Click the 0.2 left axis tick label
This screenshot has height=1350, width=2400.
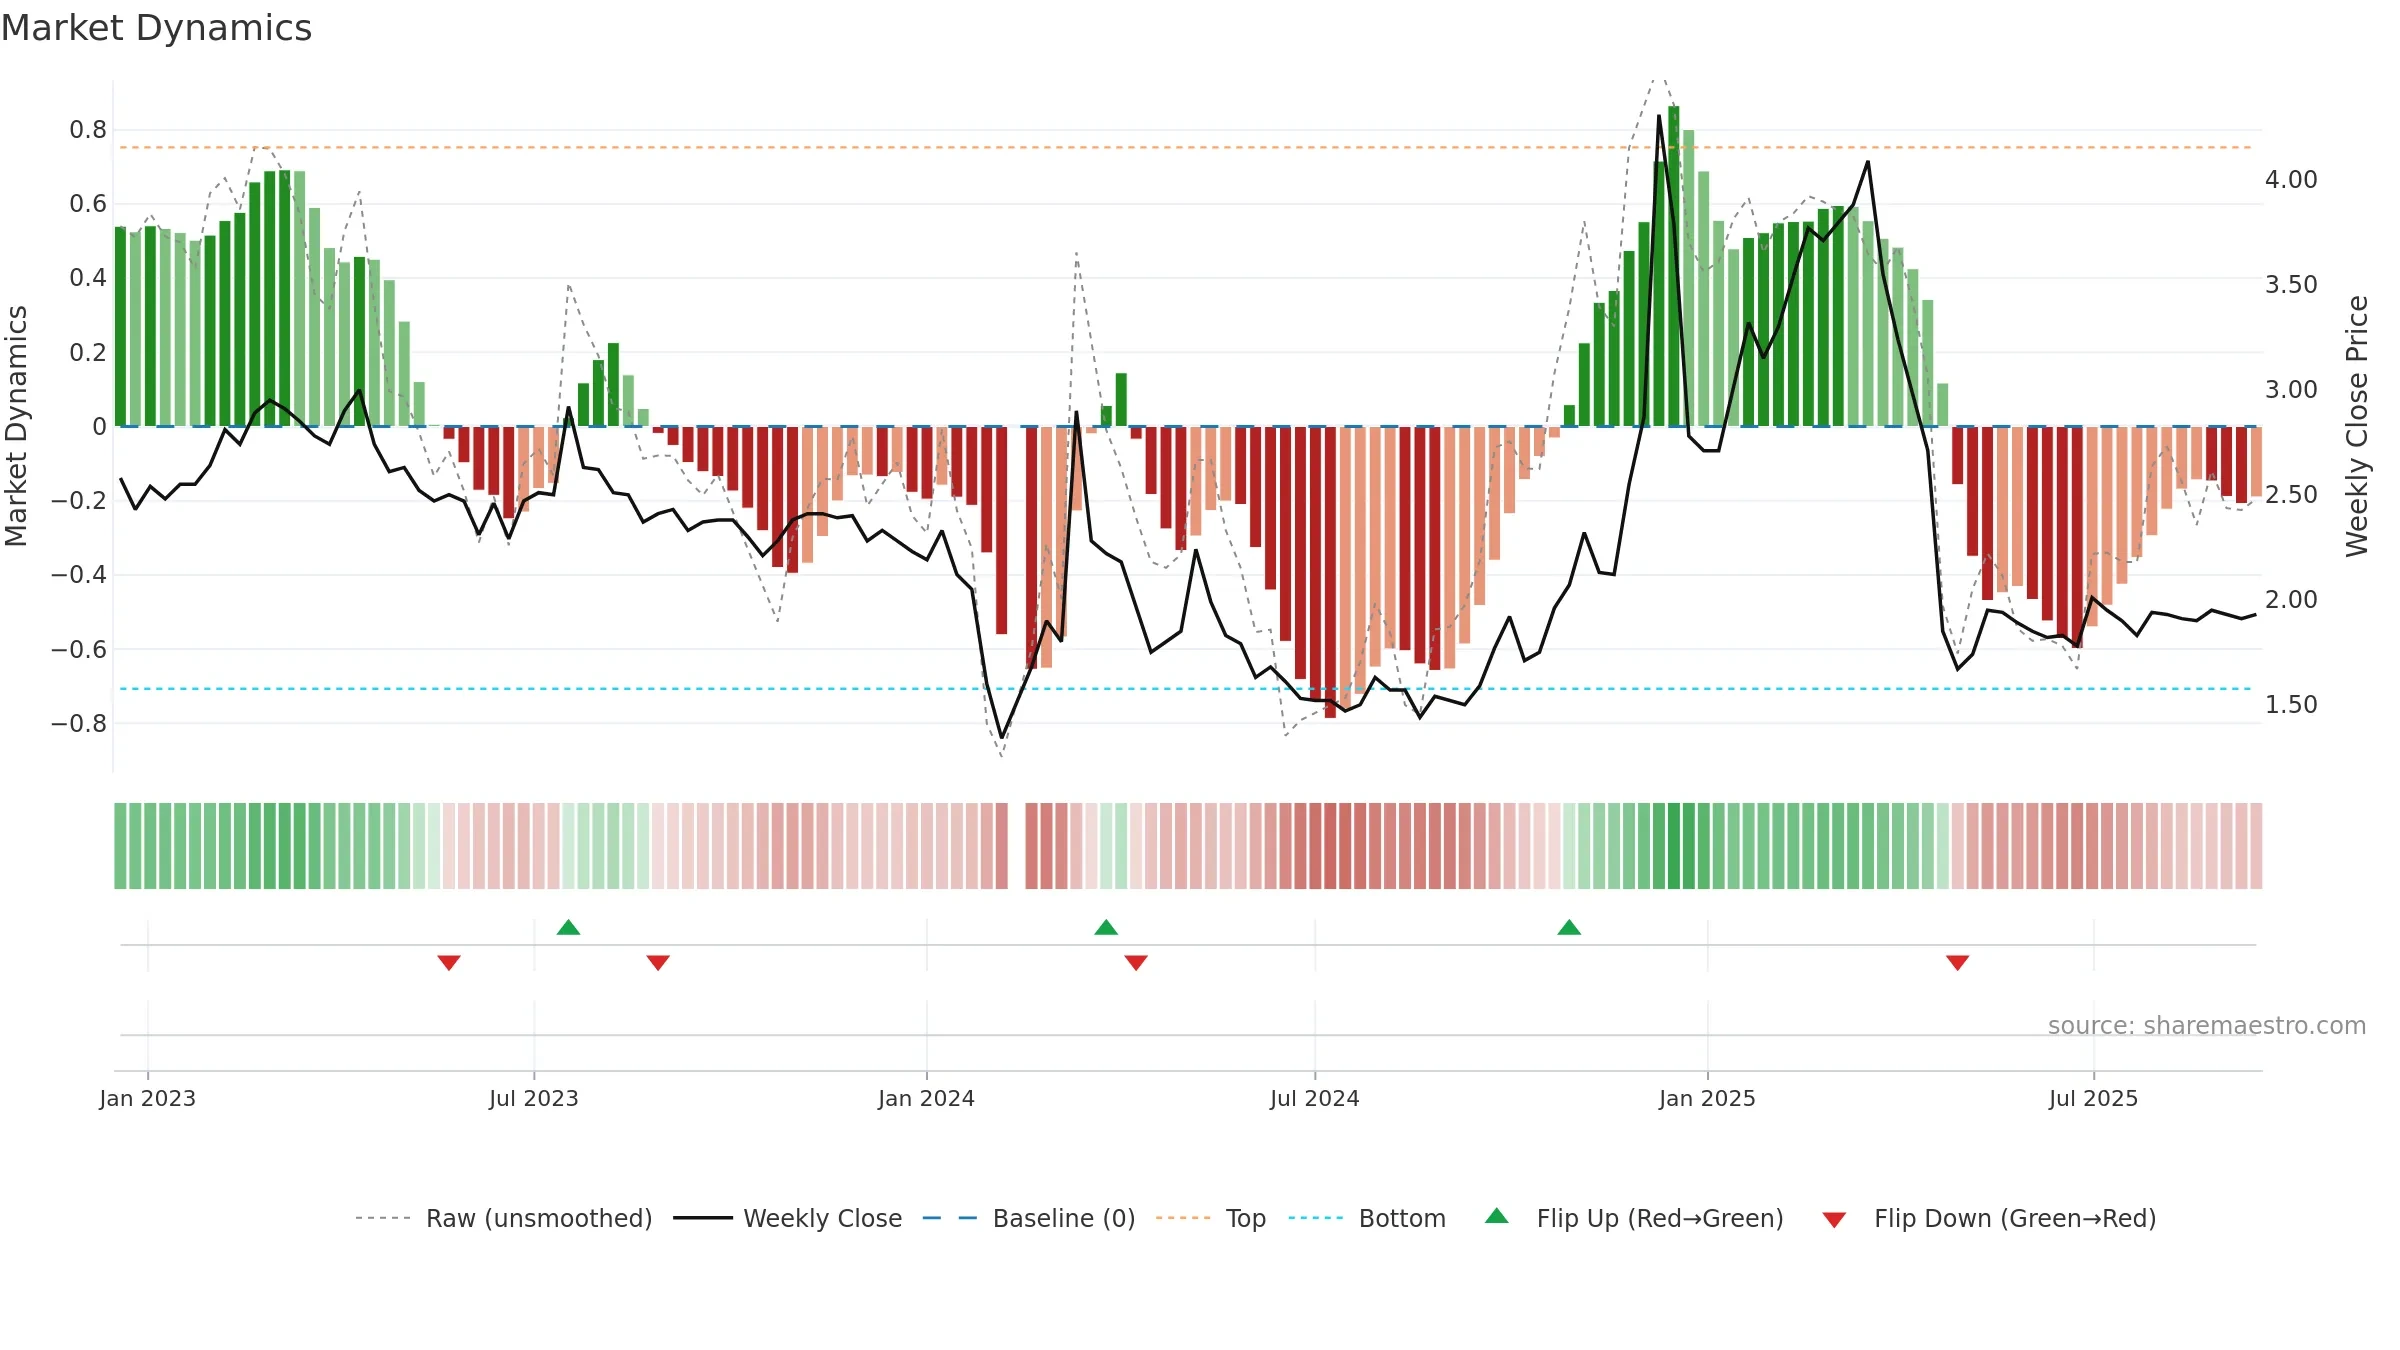point(88,352)
